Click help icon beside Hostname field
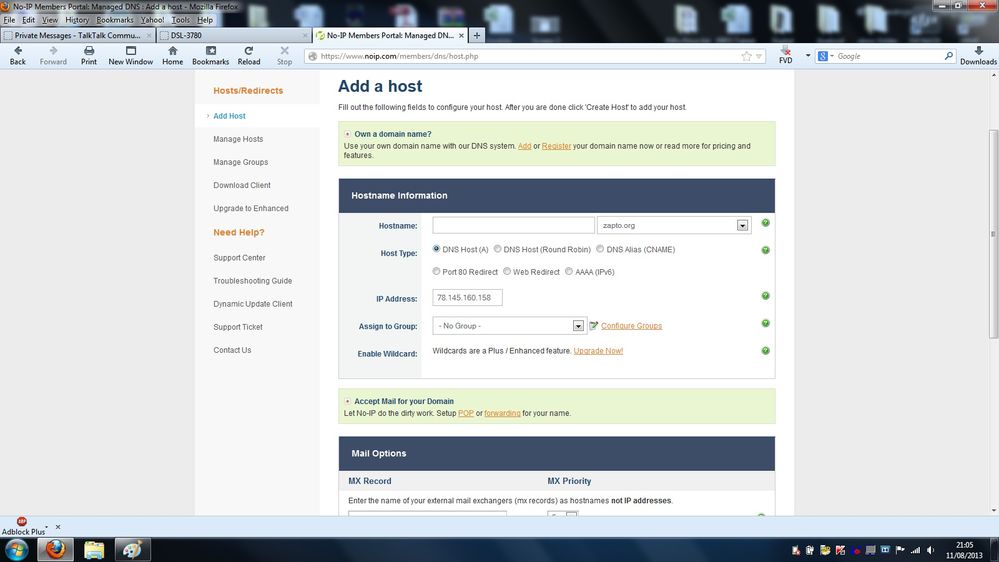Image resolution: width=999 pixels, height=562 pixels. (x=765, y=223)
